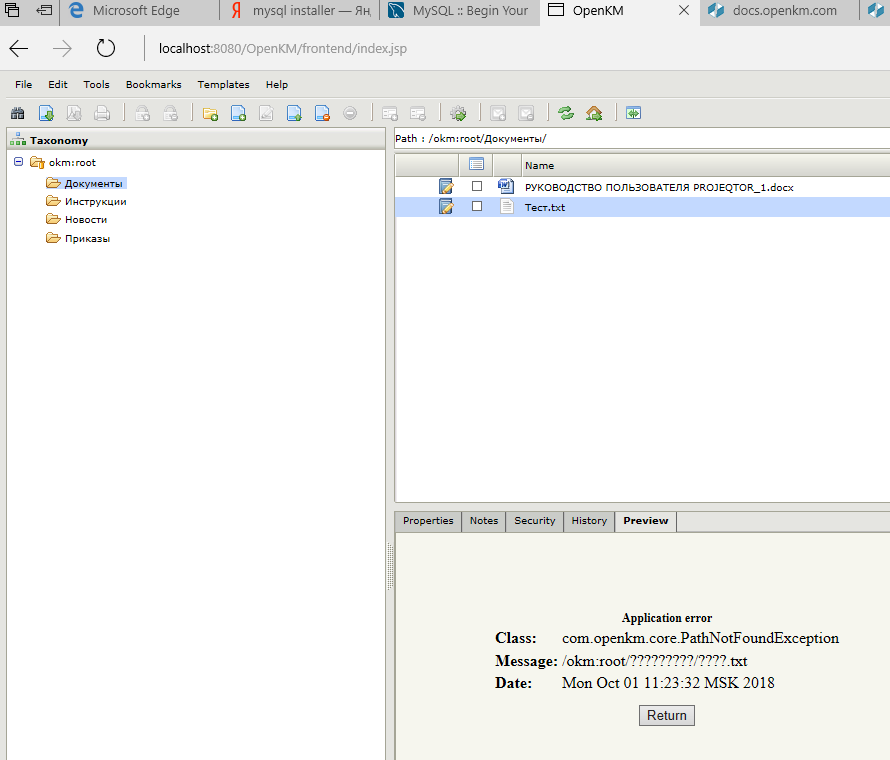890x760 pixels.
Task: Click the binoculars Find toolbar icon
Action: (17, 113)
